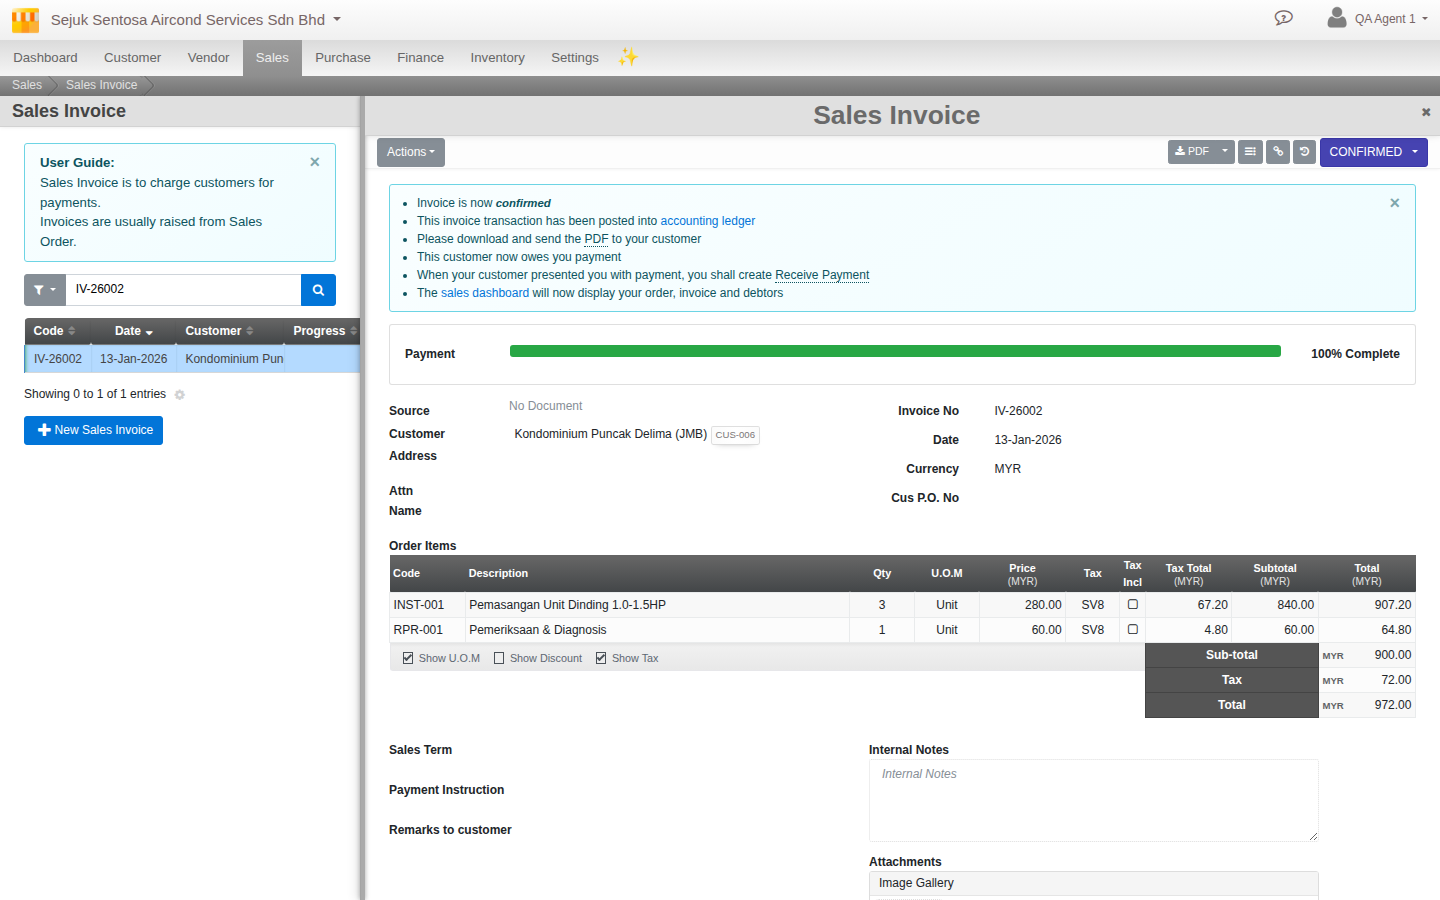Toggle Tax Incl checkbox for RPR-001 row
Image resolution: width=1440 pixels, height=900 pixels.
point(1133,629)
